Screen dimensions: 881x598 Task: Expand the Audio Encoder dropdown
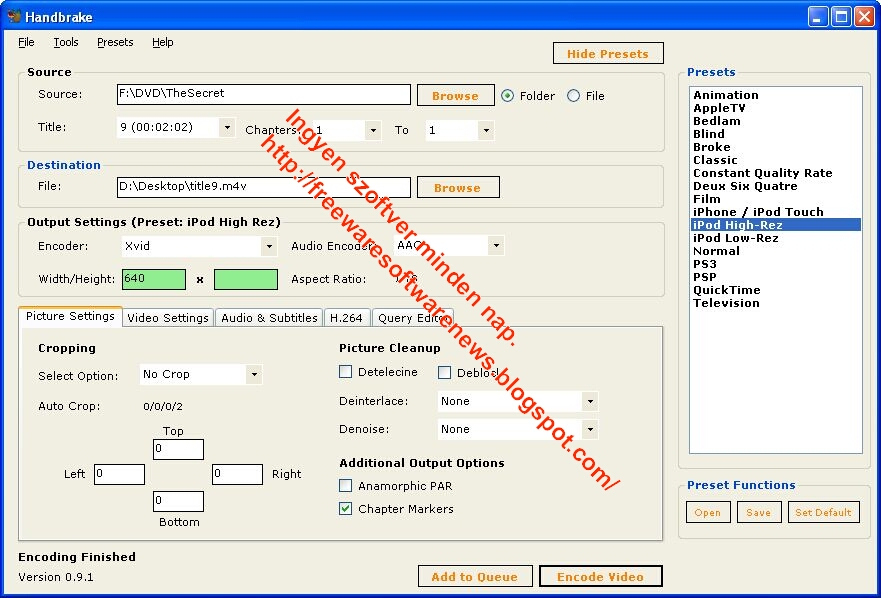tap(496, 246)
